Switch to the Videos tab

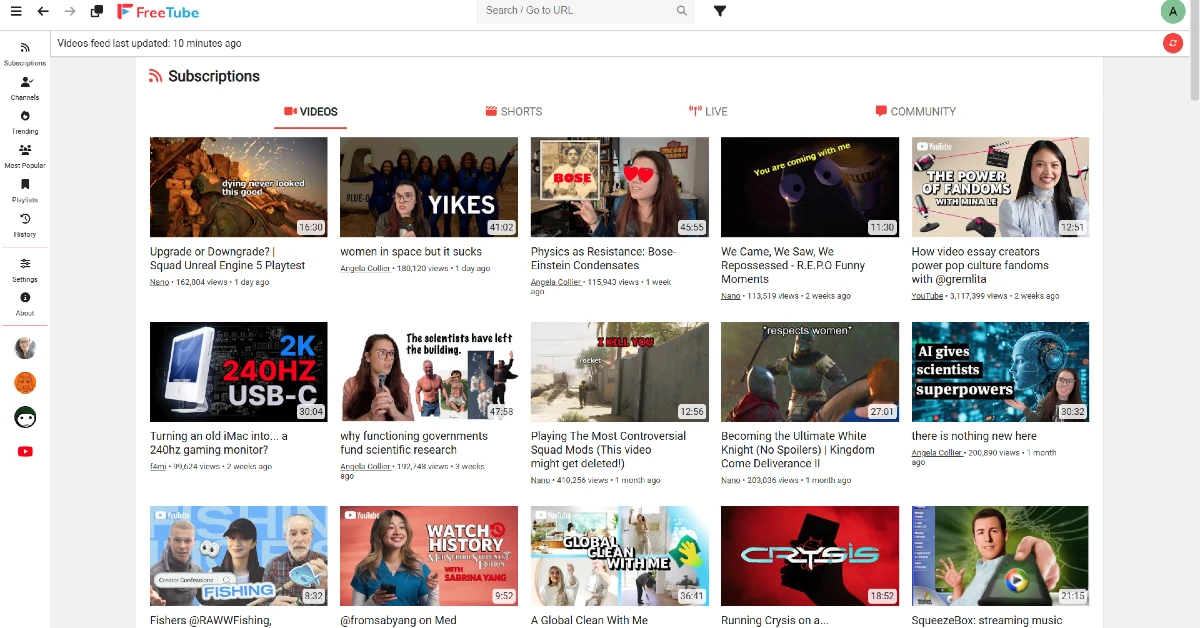pyautogui.click(x=311, y=112)
